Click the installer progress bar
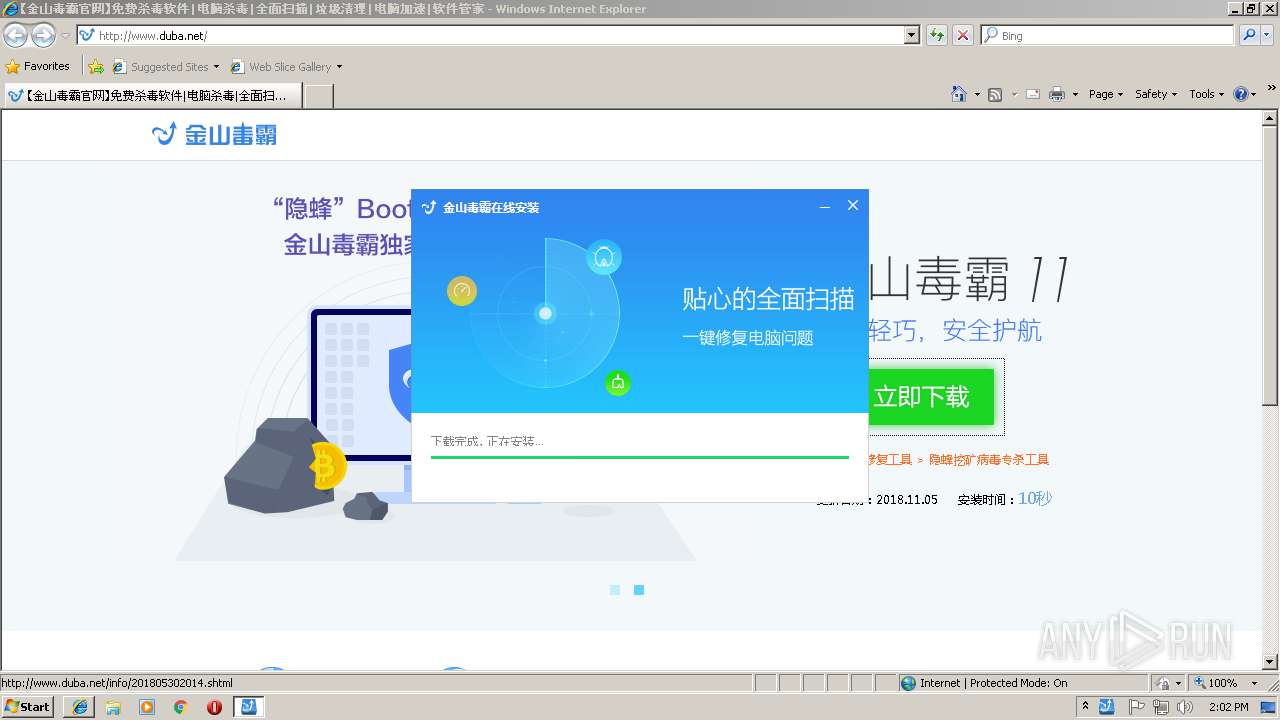 640,457
